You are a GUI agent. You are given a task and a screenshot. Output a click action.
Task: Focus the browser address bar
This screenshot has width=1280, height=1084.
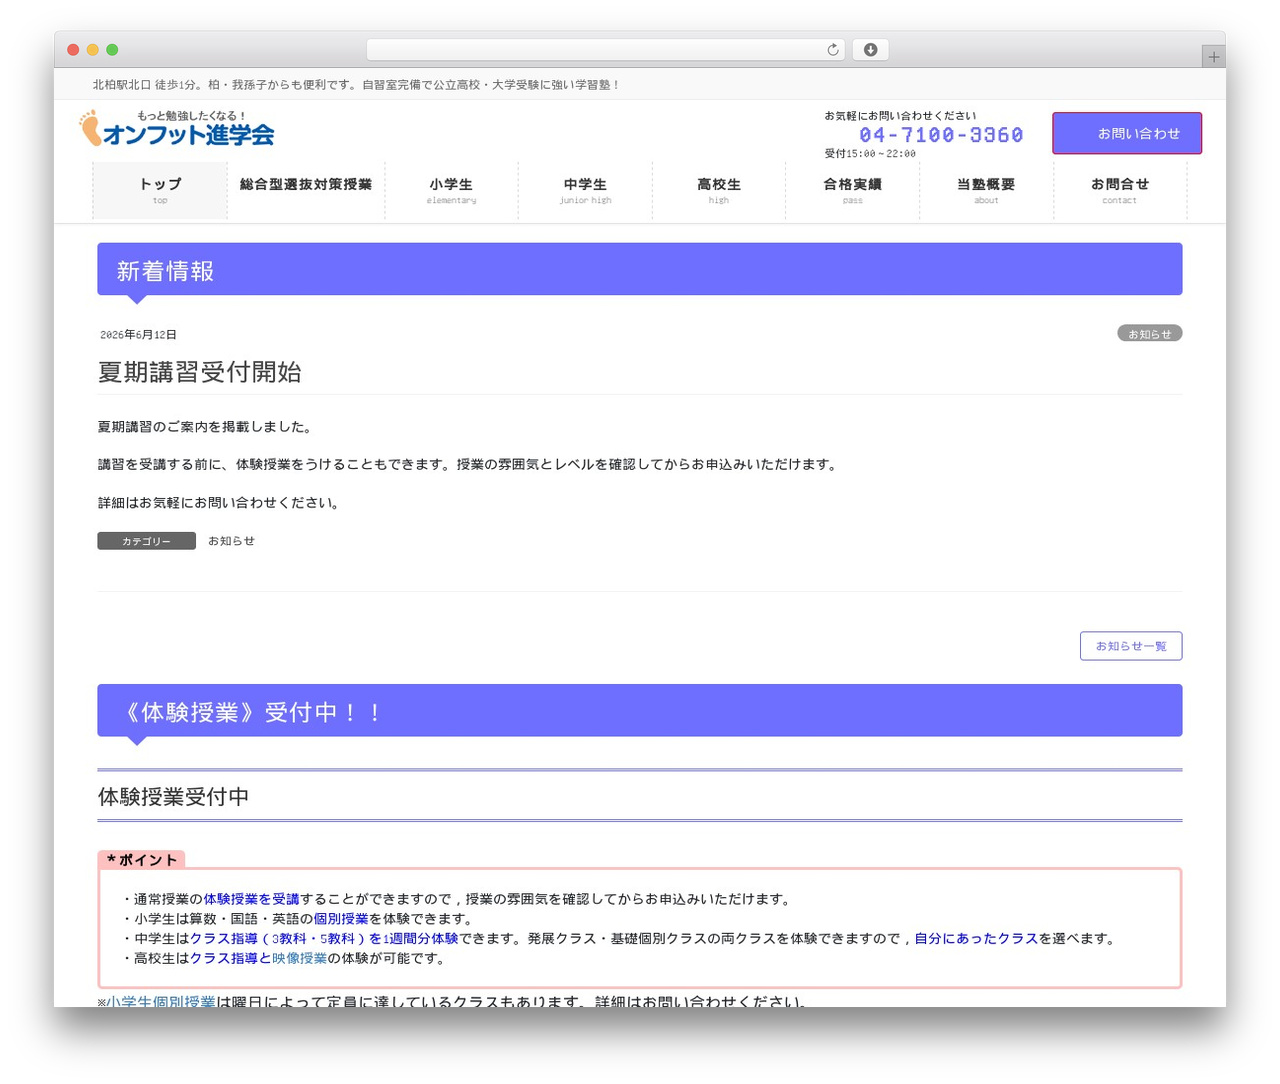point(605,50)
